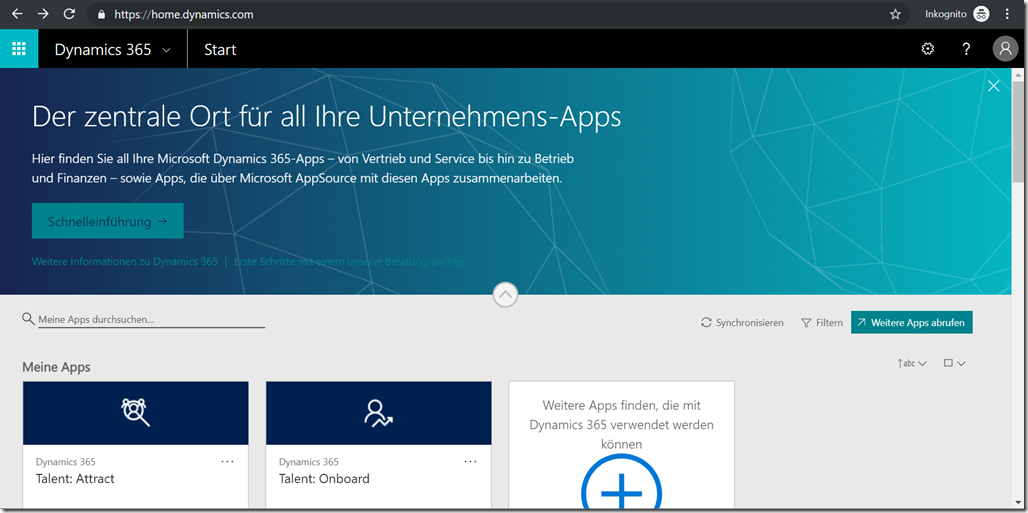Open more options on Talent: Onboard tile

(470, 461)
